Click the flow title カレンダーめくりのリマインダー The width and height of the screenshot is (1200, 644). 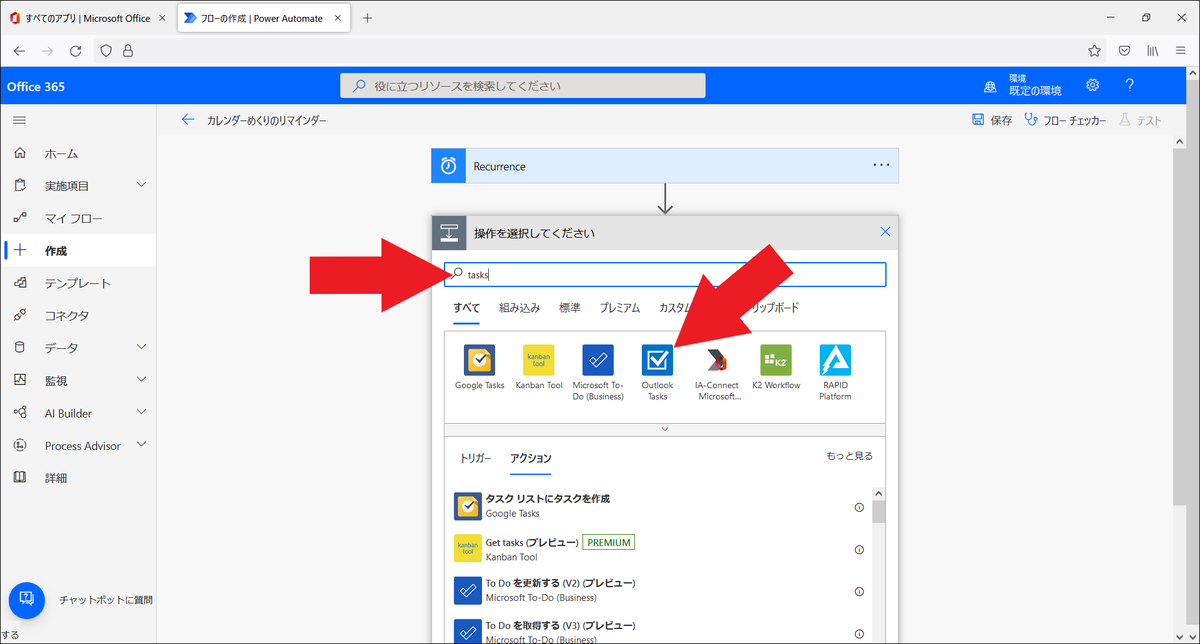click(x=267, y=120)
